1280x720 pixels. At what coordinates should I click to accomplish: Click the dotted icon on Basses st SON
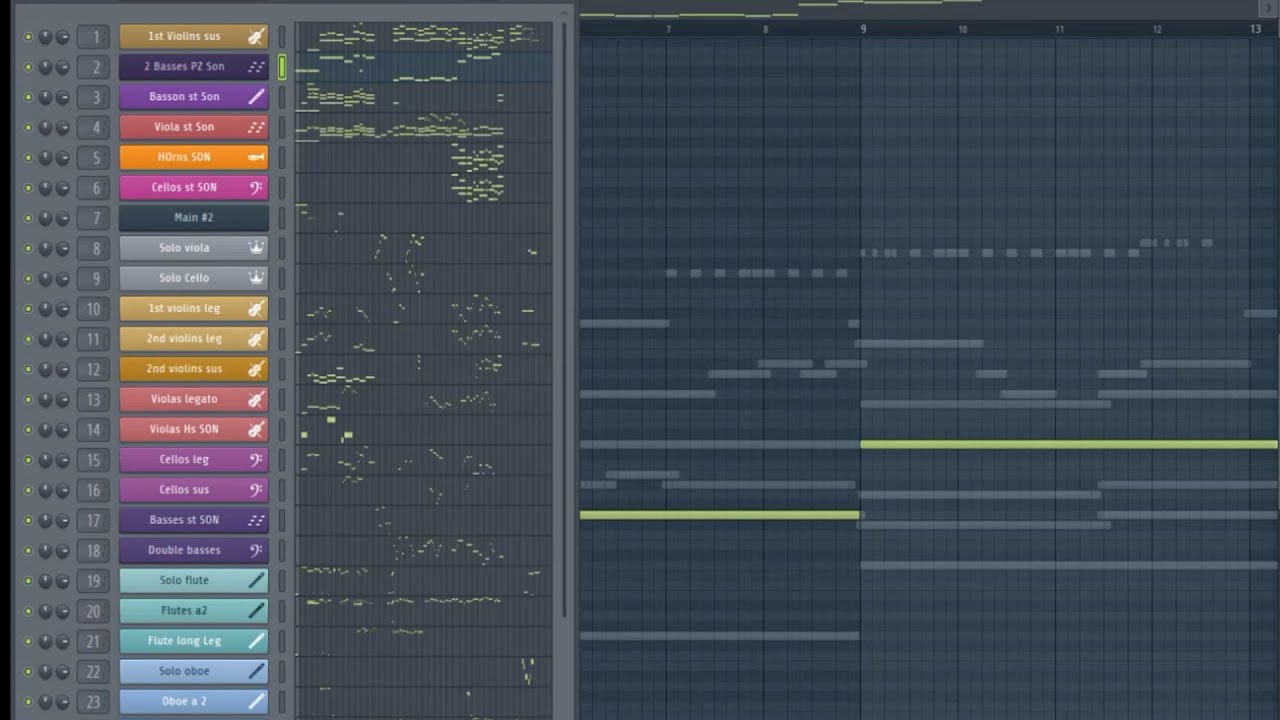[256, 520]
